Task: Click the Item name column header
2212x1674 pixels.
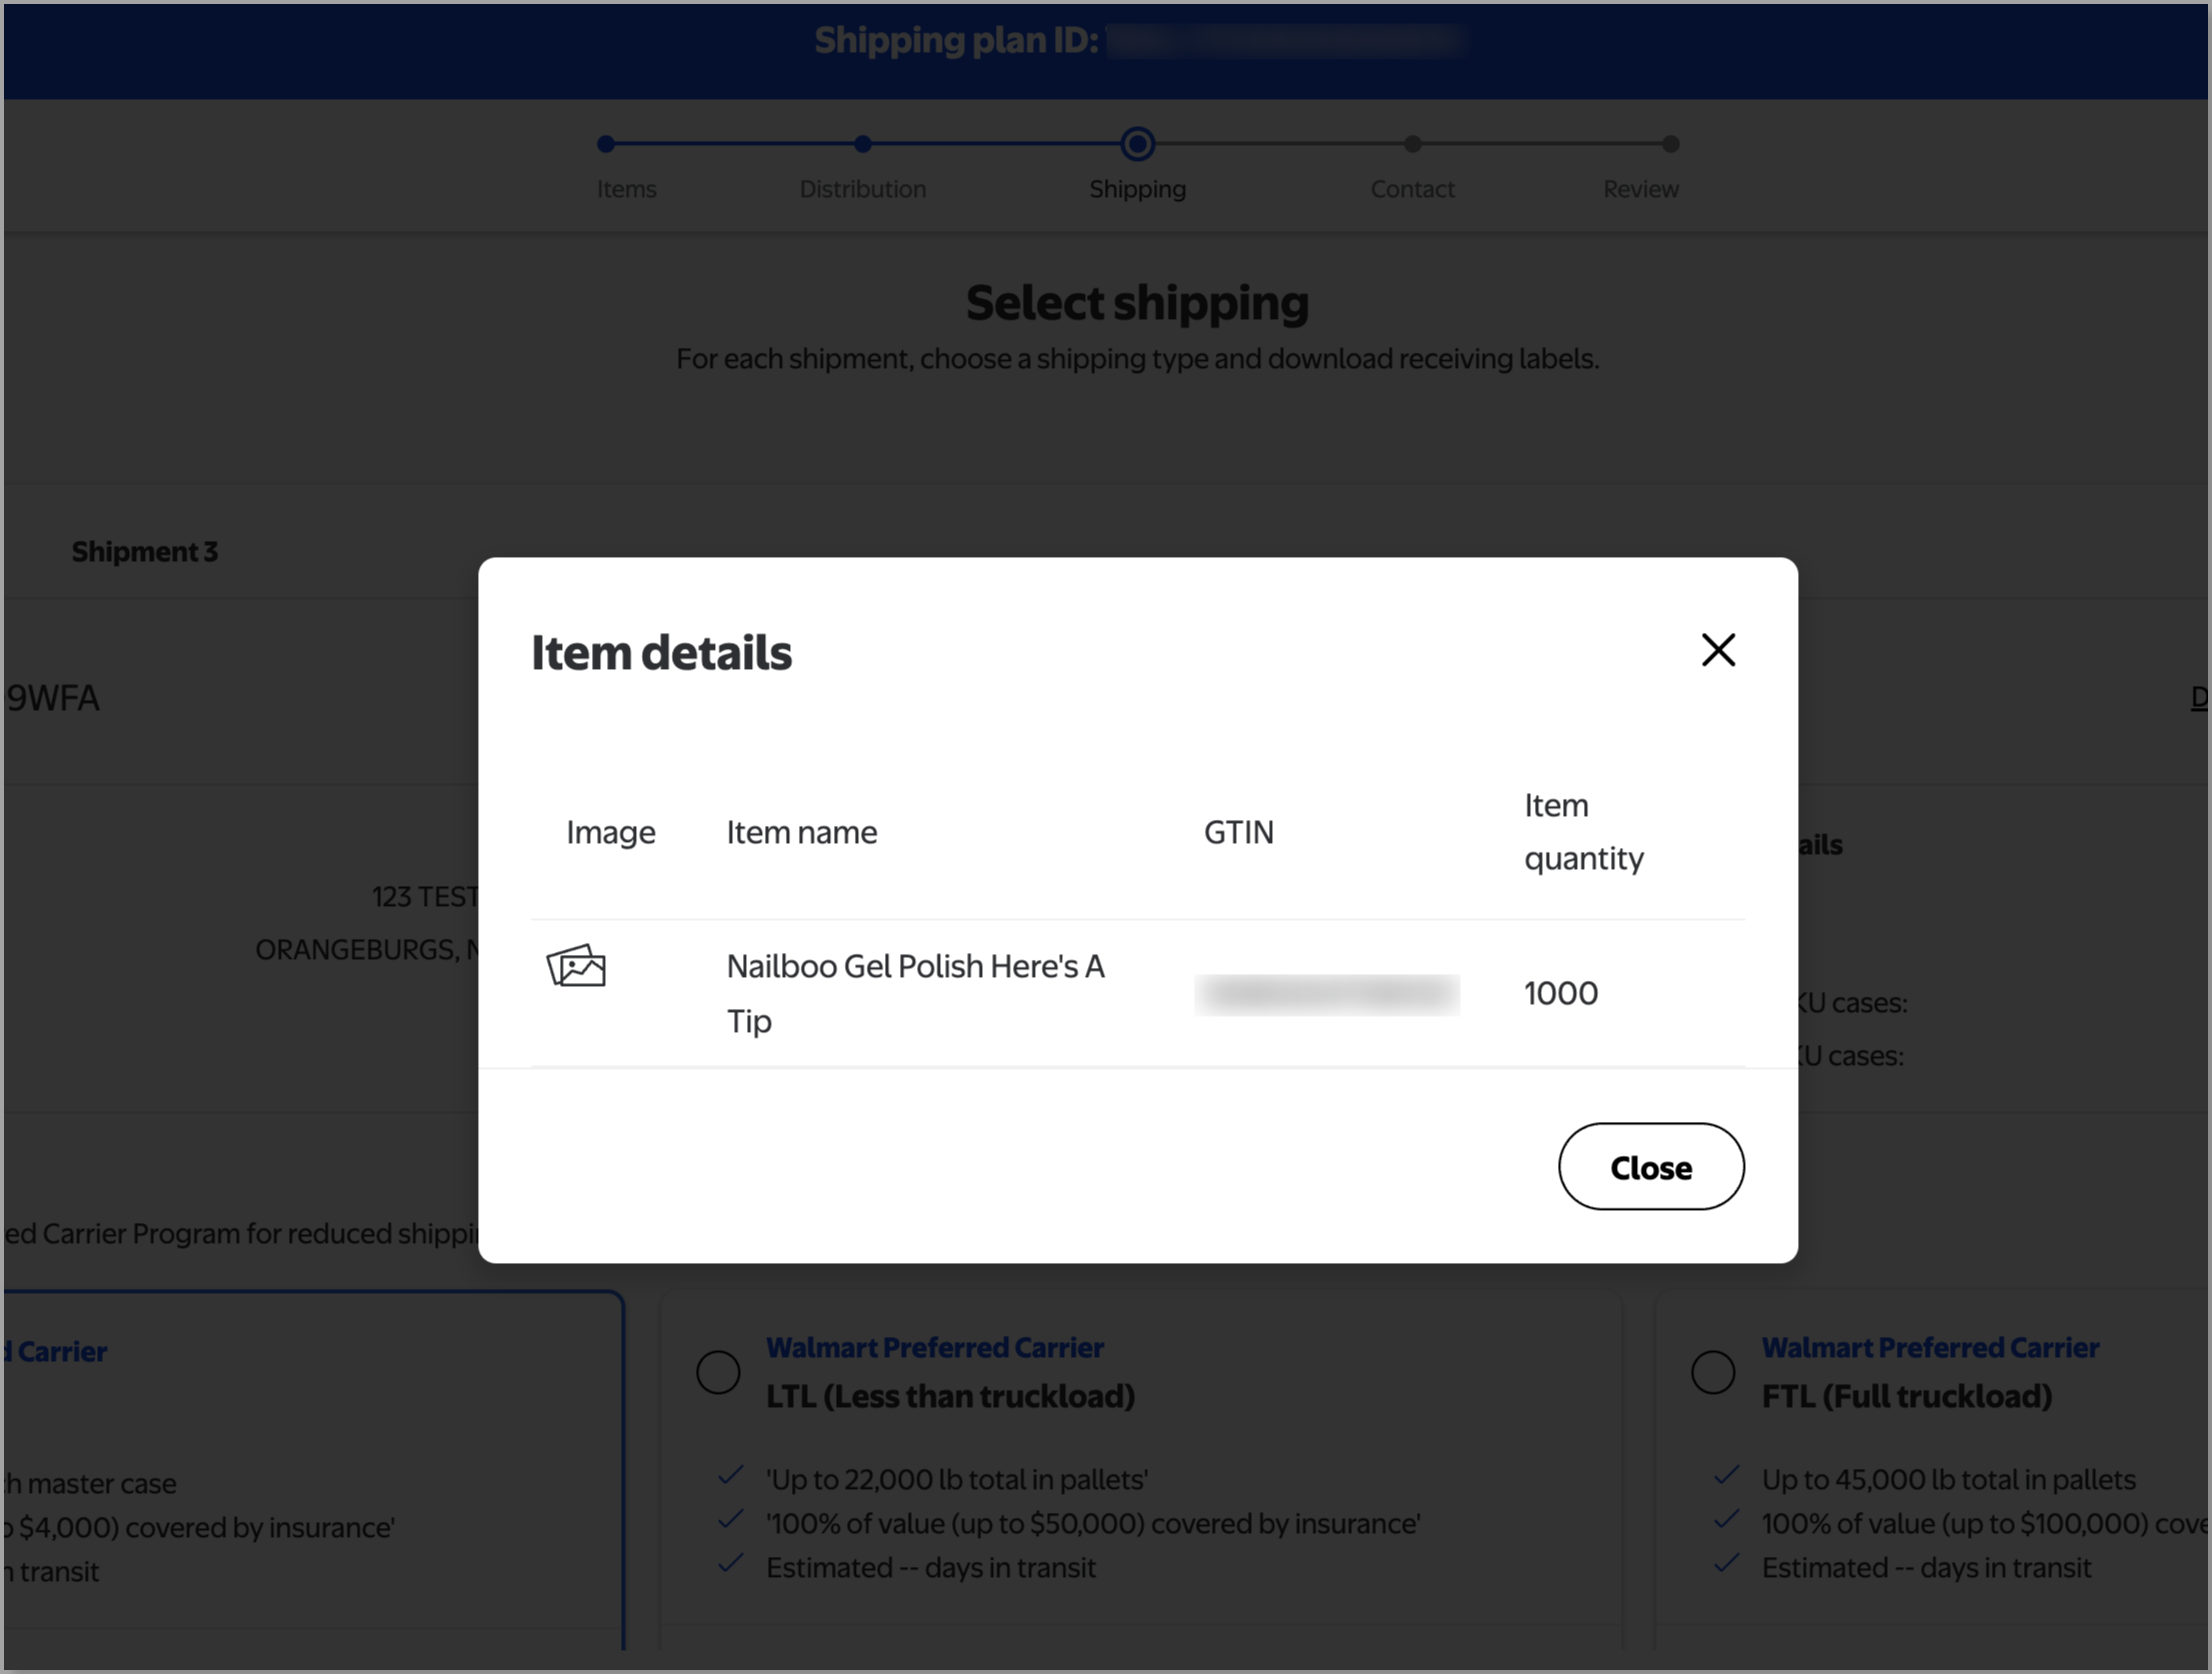Action: click(x=801, y=832)
